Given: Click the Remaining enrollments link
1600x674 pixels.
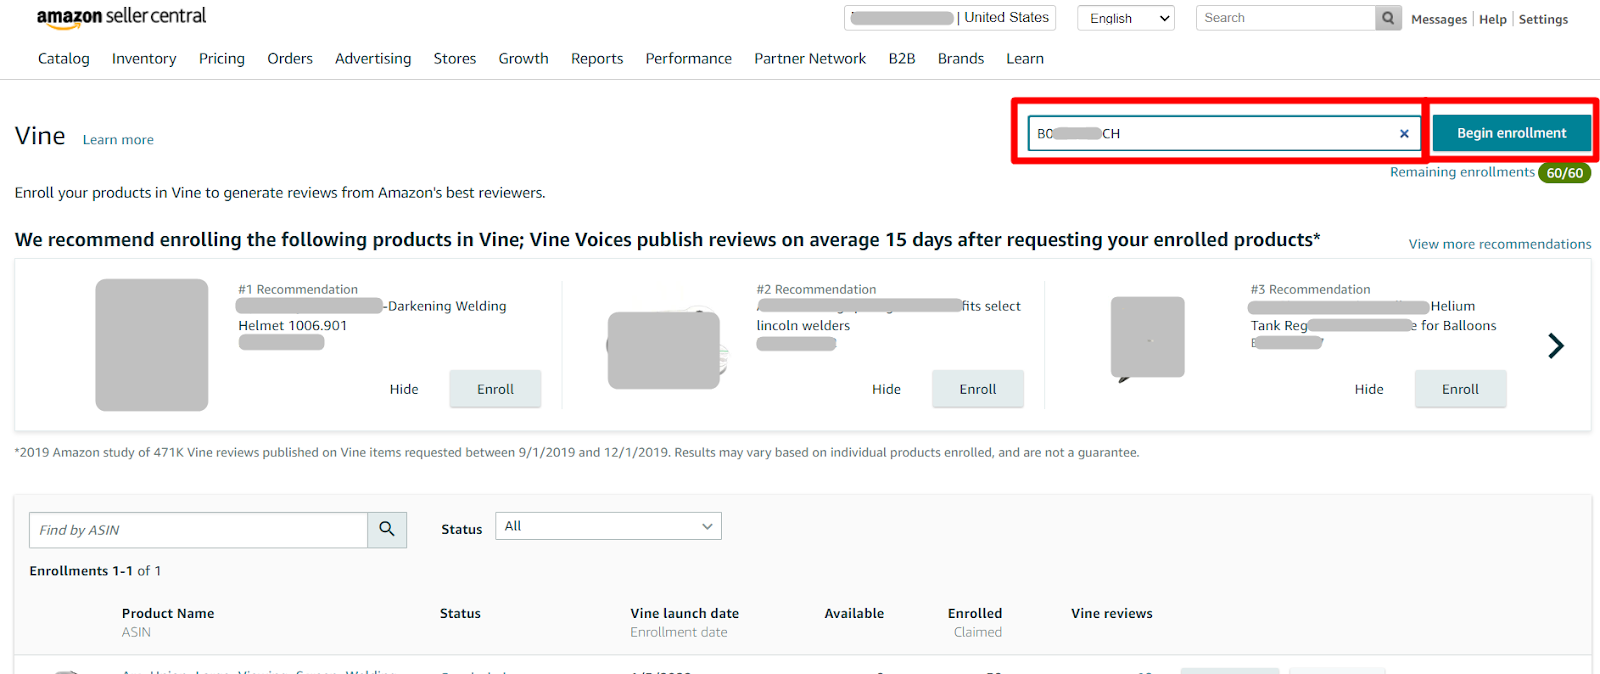Looking at the screenshot, I should [x=1462, y=172].
